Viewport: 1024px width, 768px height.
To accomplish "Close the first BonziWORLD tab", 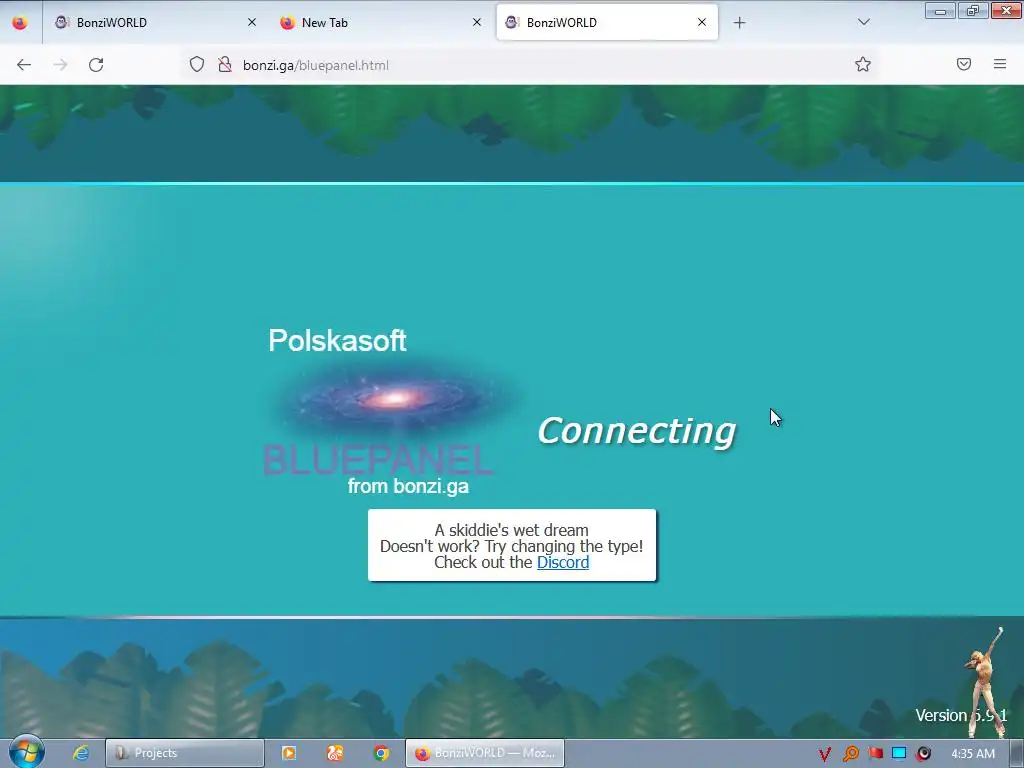I will coord(252,23).
